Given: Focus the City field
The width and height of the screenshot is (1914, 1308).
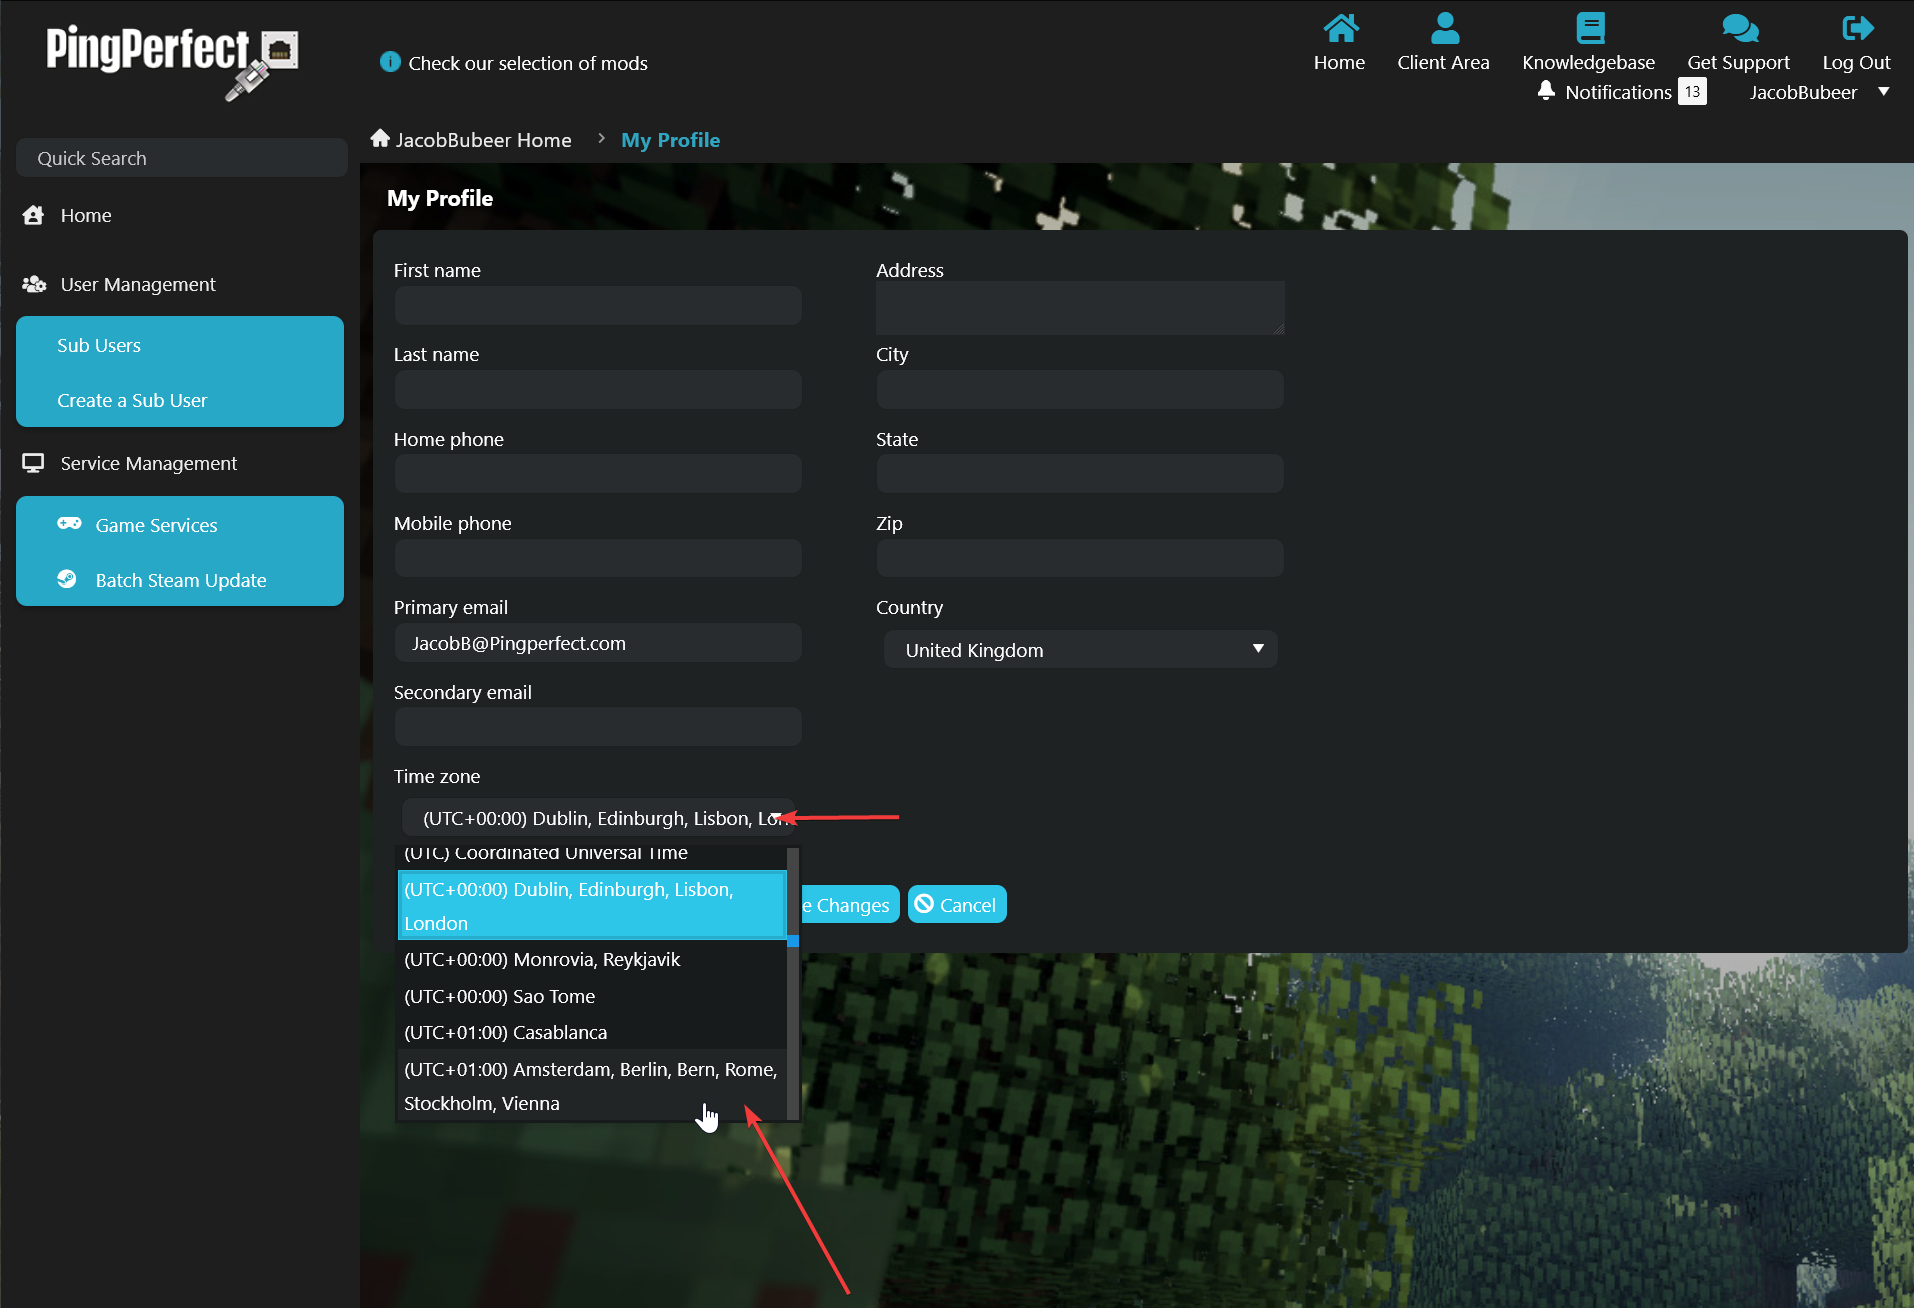Looking at the screenshot, I should 1080,389.
